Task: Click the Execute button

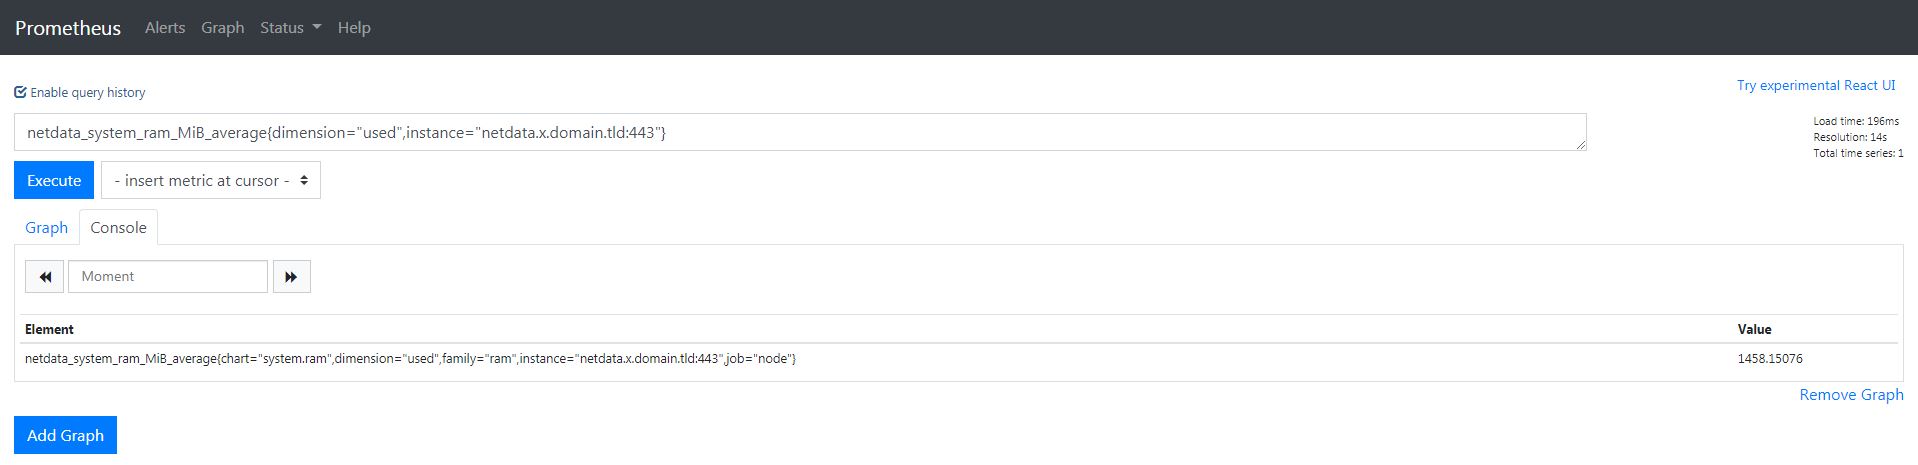Action: 54,180
